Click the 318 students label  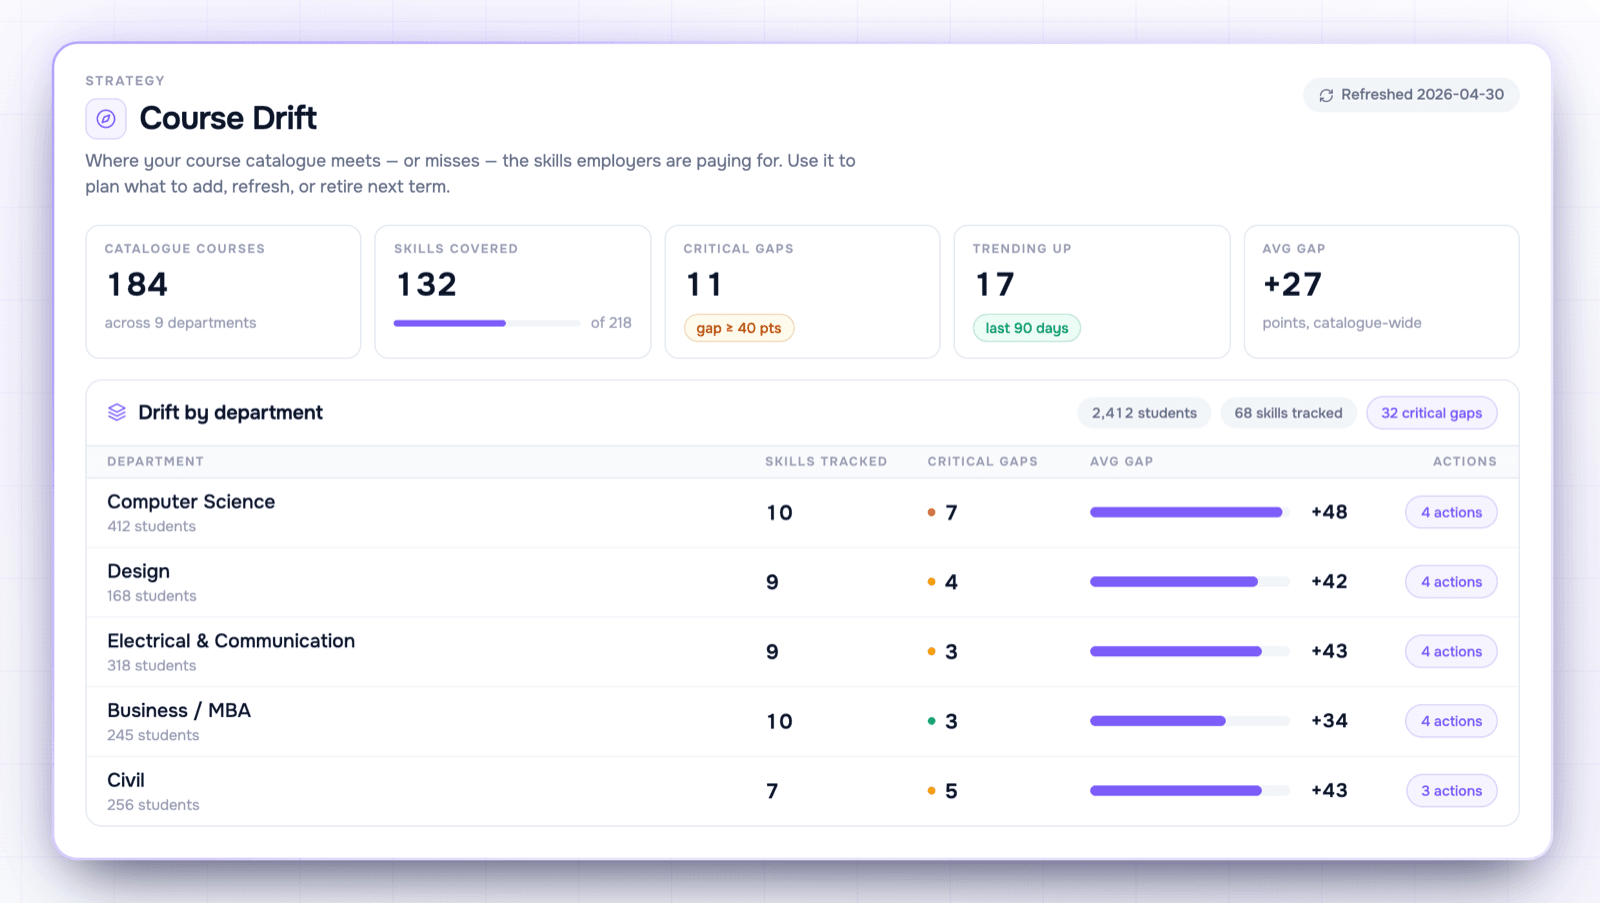[152, 666]
